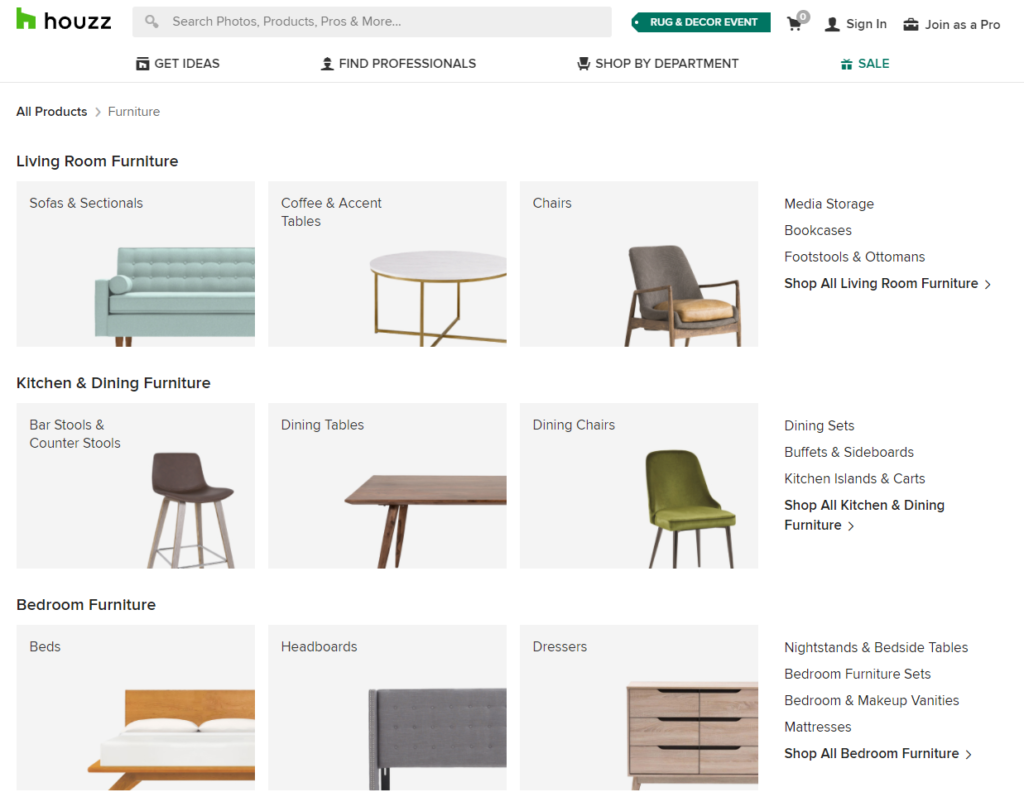Image resolution: width=1024 pixels, height=797 pixels.
Task: Click the Houzz logo
Action: pyautogui.click(x=64, y=21)
